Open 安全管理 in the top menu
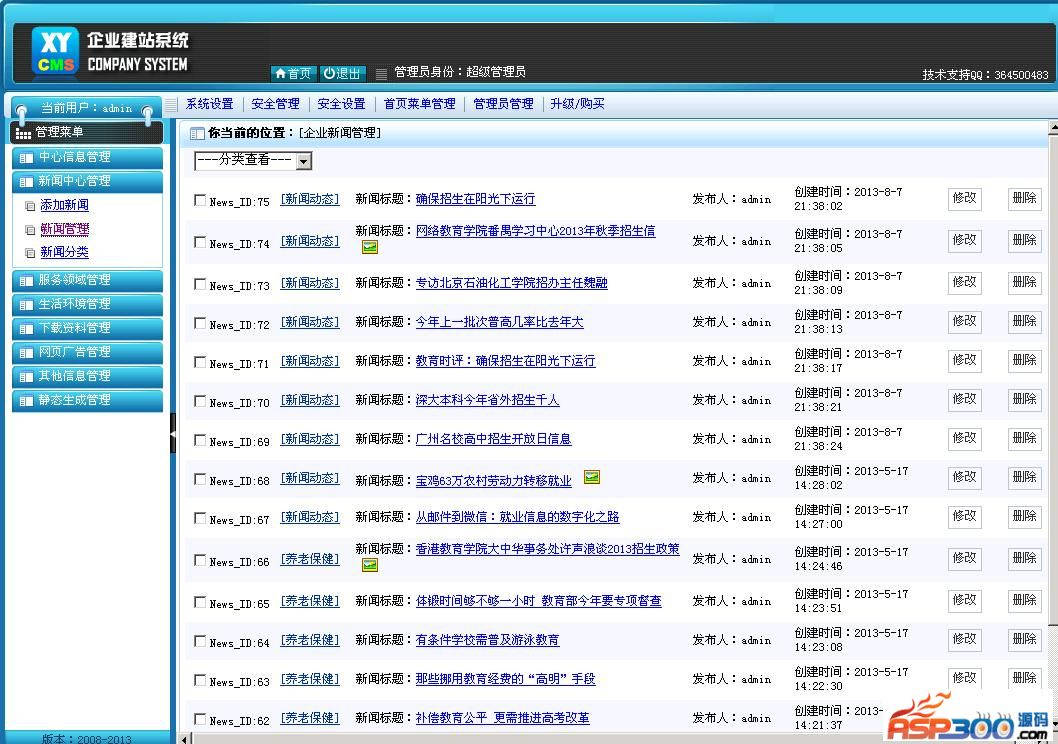The height and width of the screenshot is (744, 1058). pos(275,104)
